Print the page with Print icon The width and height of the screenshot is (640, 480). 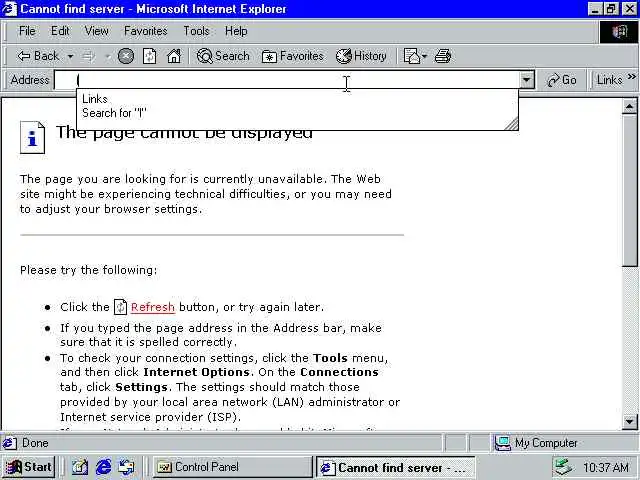(443, 56)
